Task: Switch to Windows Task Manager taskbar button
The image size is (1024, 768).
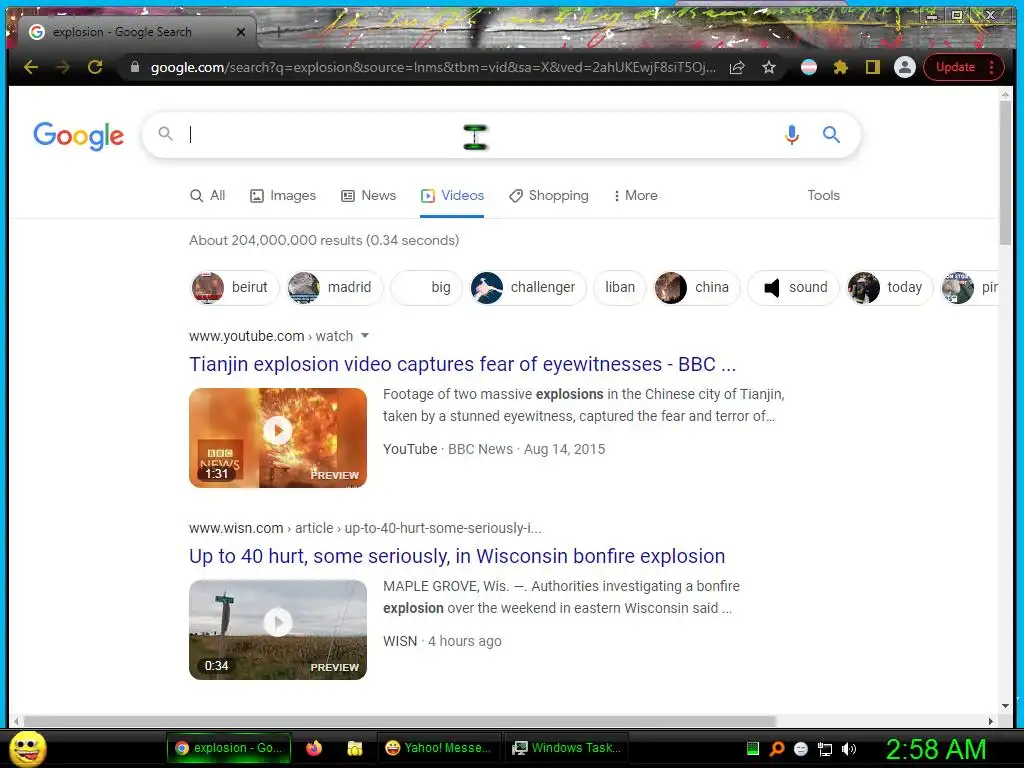Action: tap(567, 748)
